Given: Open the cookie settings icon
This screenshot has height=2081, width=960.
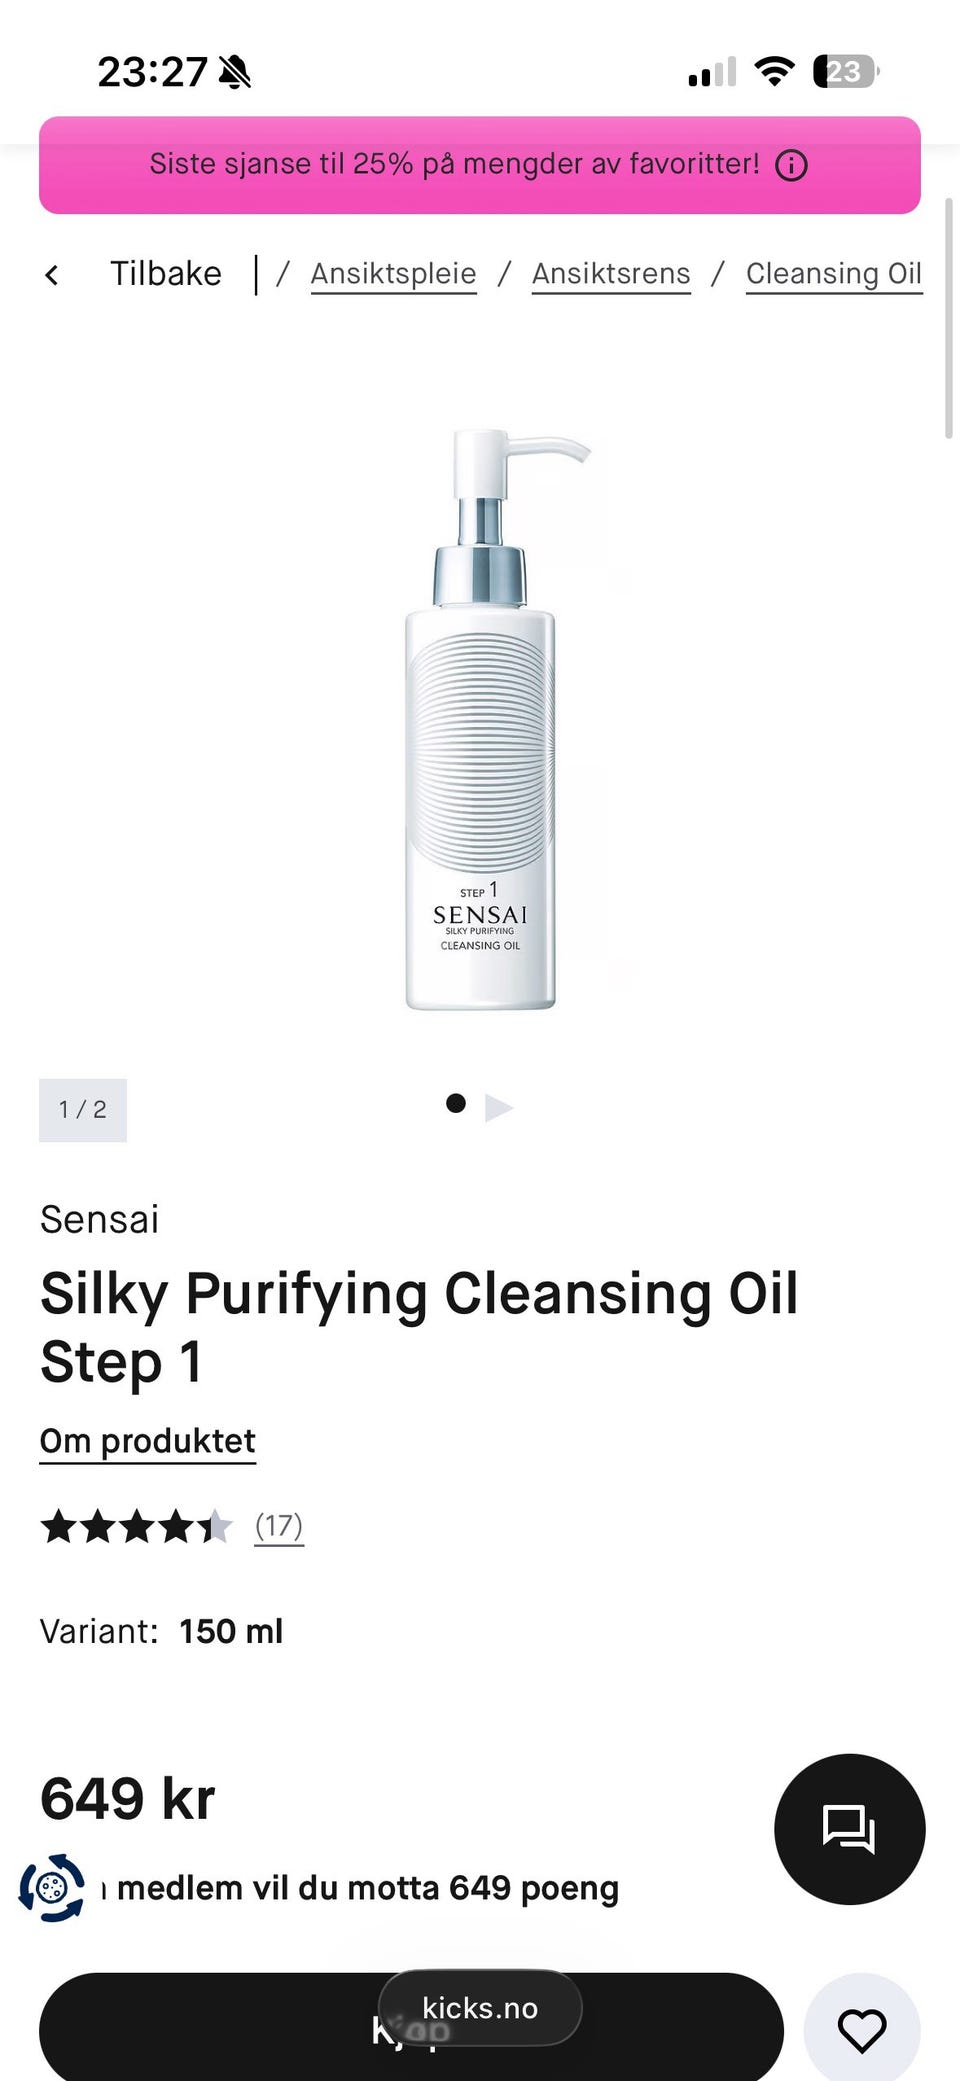Looking at the screenshot, I should click(52, 1888).
